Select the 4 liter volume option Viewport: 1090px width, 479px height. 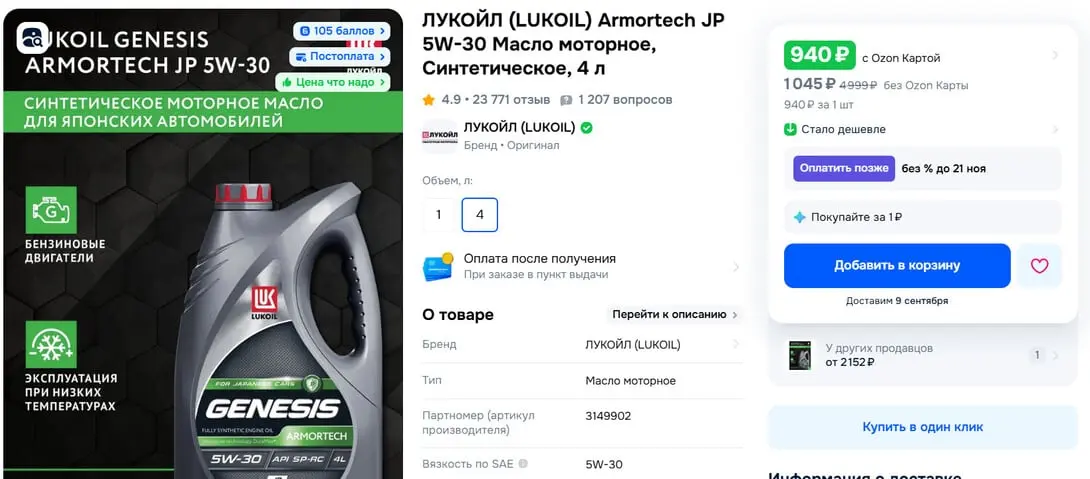[x=480, y=215]
